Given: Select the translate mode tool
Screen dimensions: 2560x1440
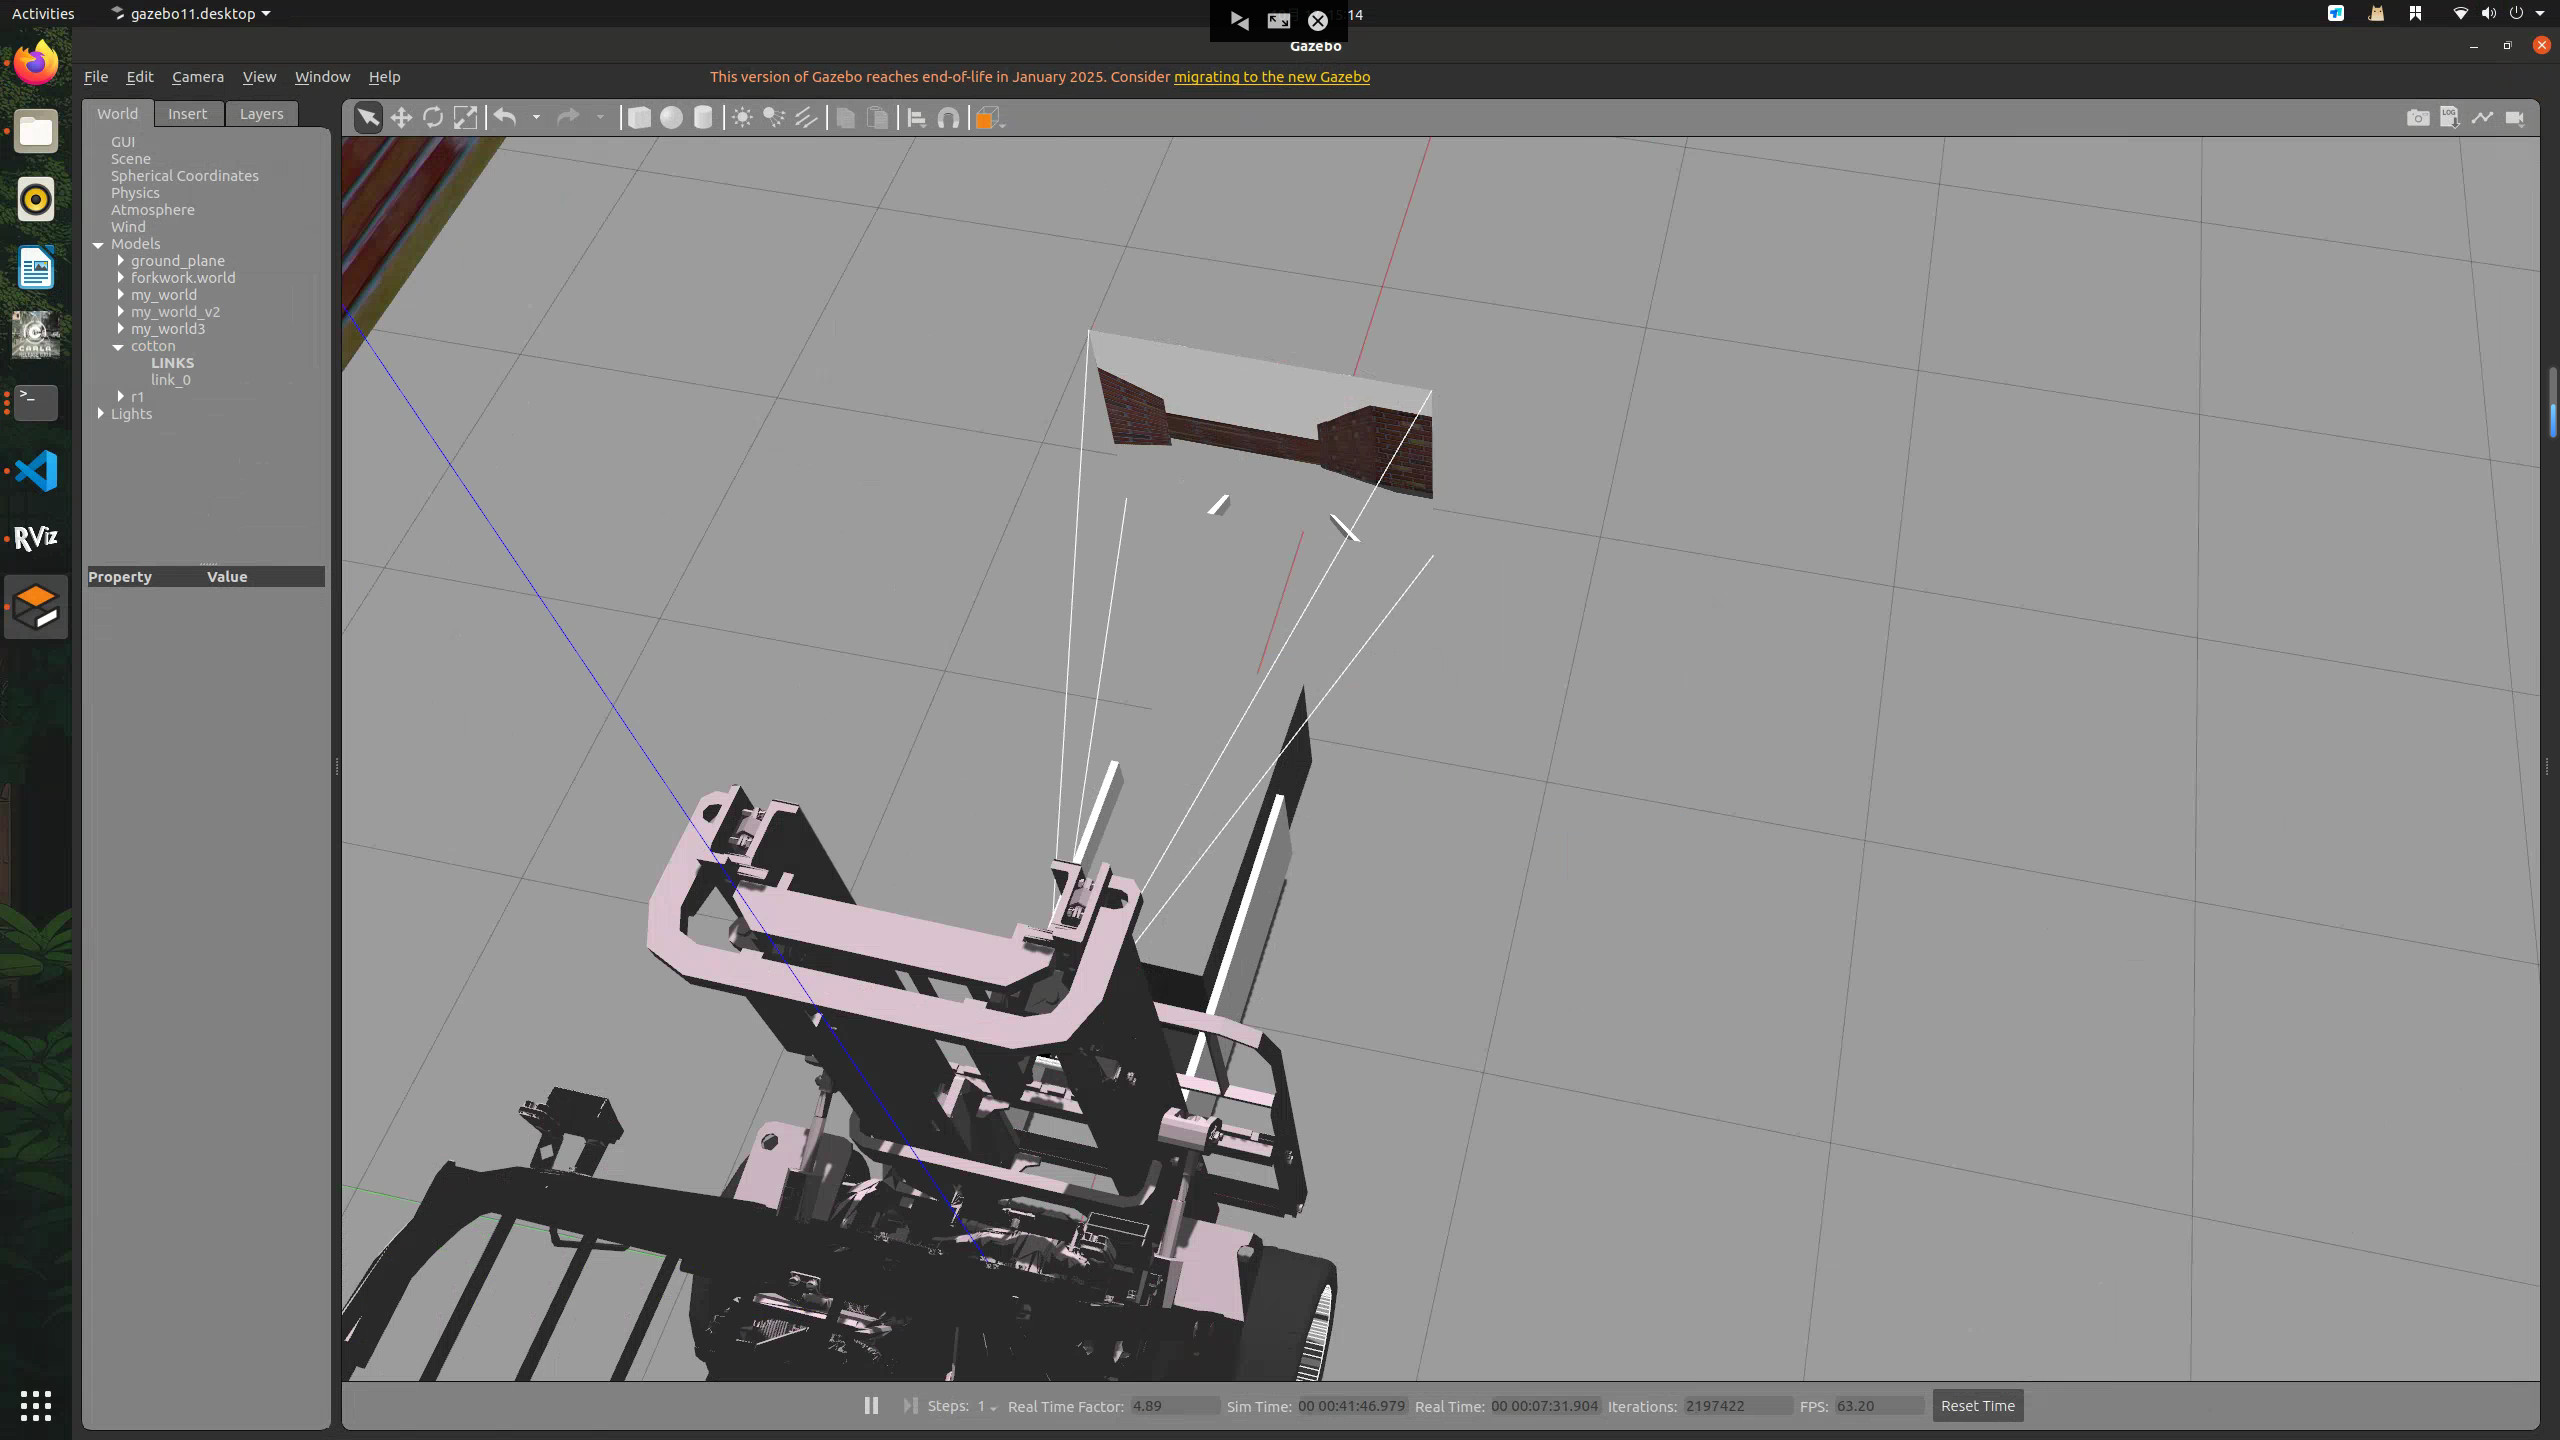Looking at the screenshot, I should [x=401, y=118].
